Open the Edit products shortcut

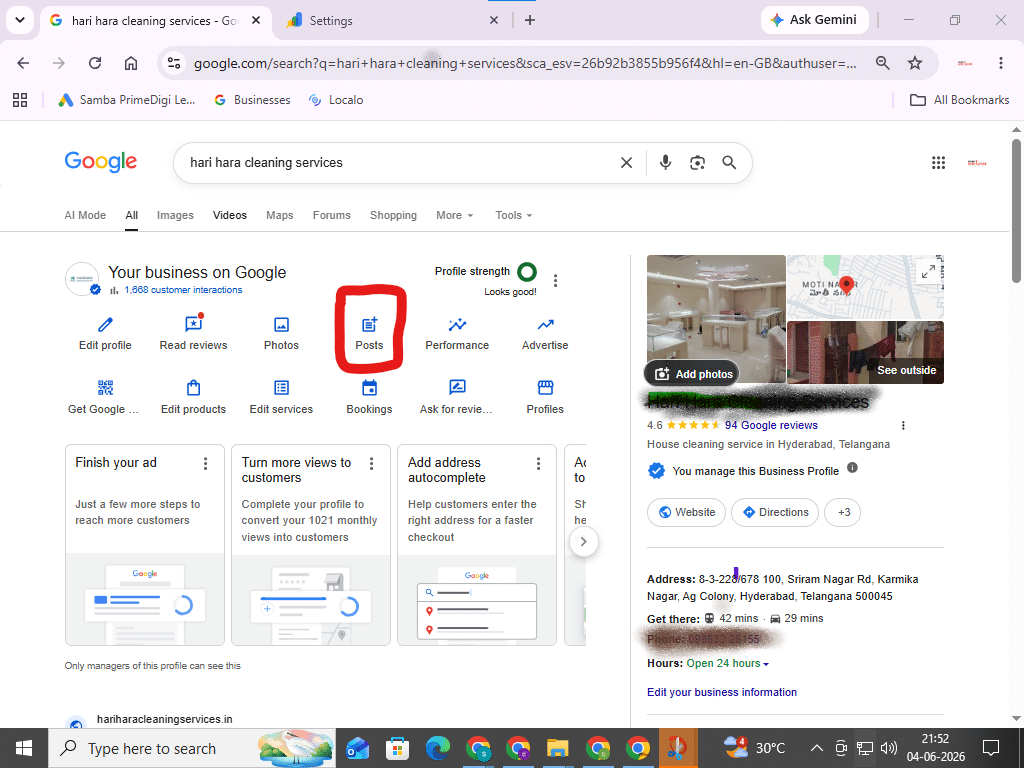click(193, 397)
